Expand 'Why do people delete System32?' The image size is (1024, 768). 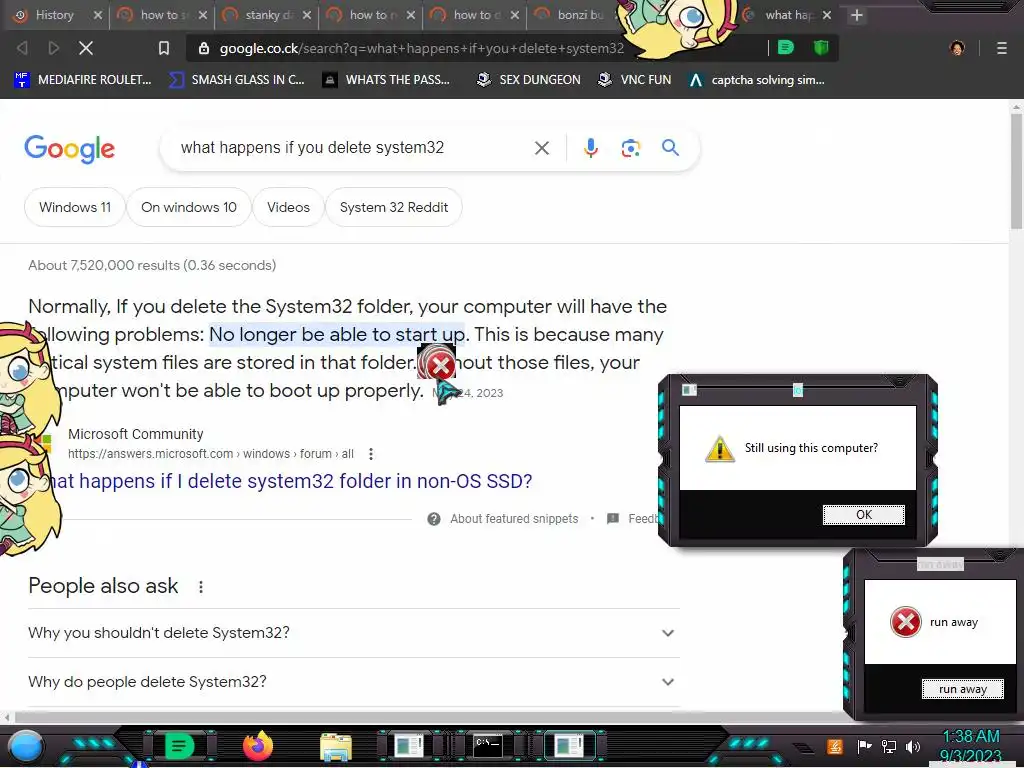click(353, 682)
